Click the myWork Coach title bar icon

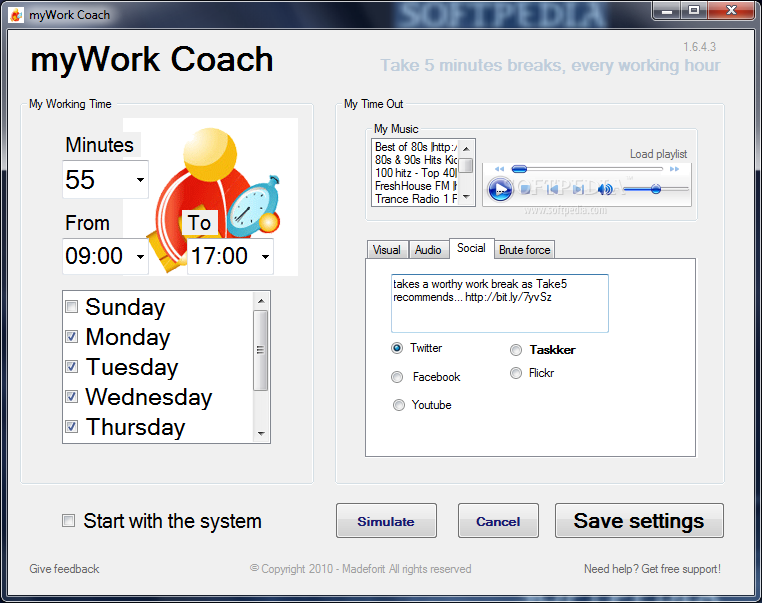(x=16, y=15)
